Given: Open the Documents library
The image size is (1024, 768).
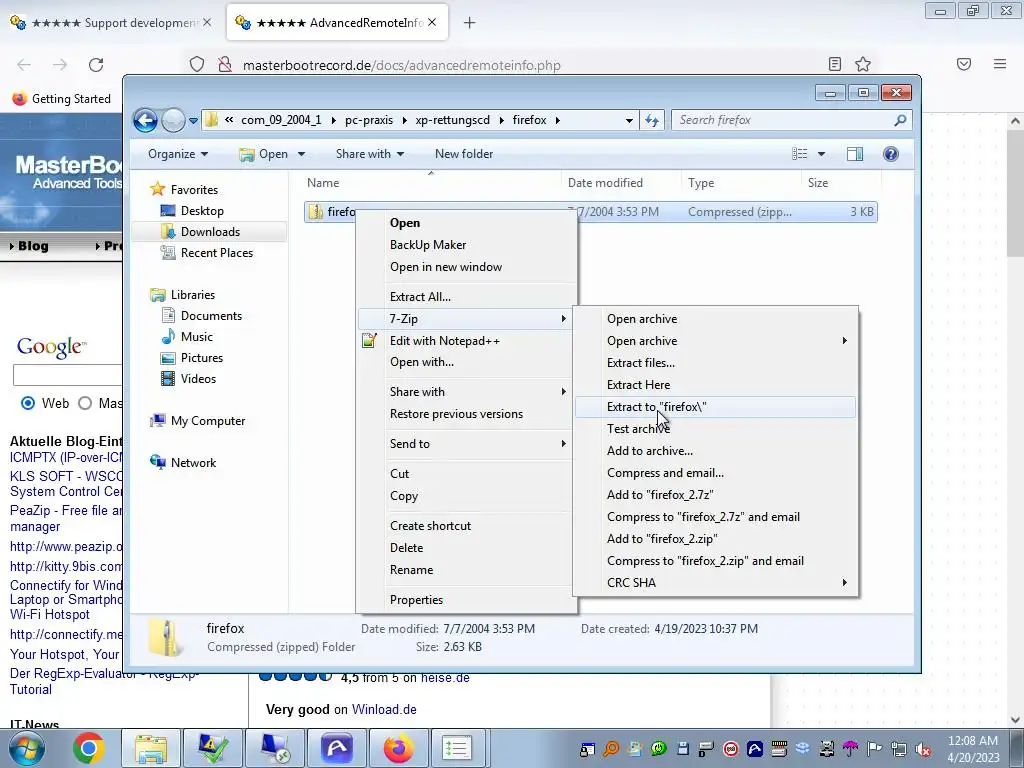Looking at the screenshot, I should [211, 315].
